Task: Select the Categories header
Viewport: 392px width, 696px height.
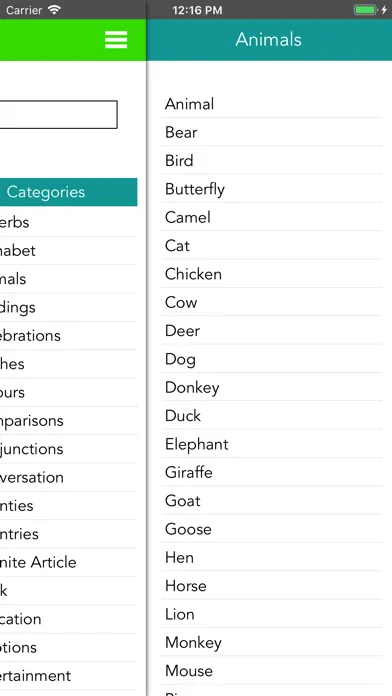Action: click(x=68, y=192)
